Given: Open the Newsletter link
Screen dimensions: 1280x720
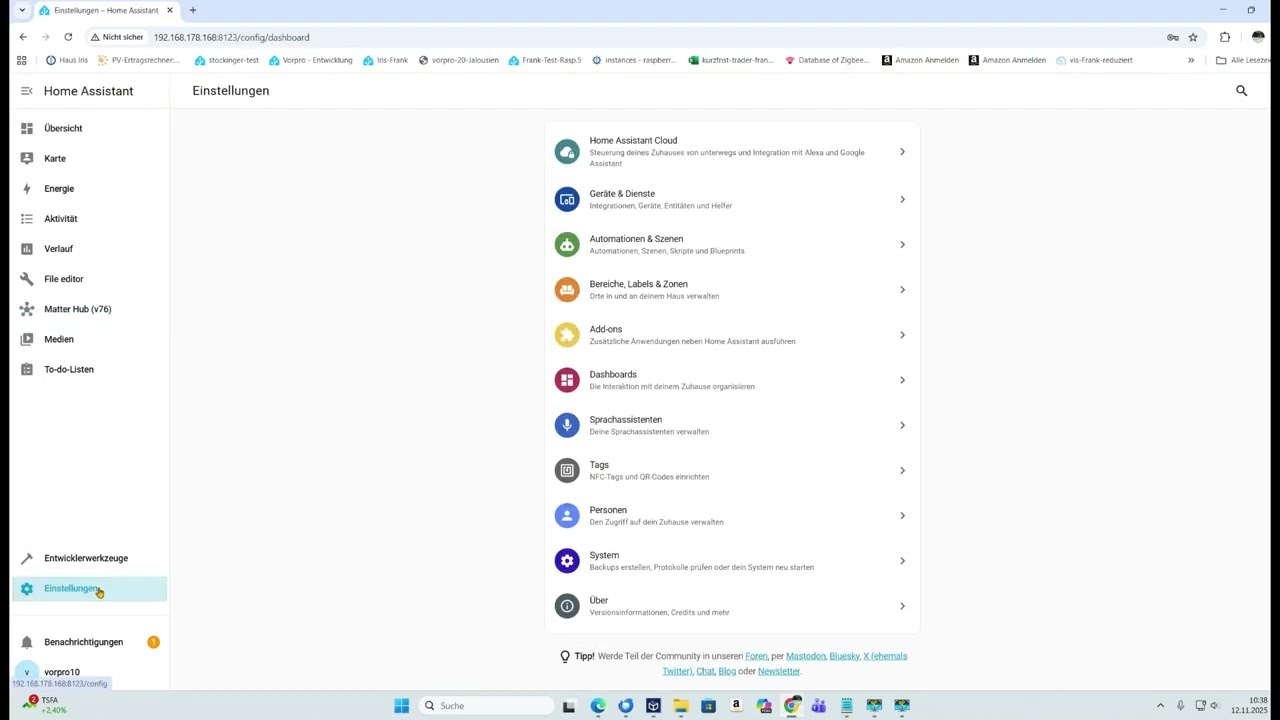Looking at the screenshot, I should pyautogui.click(x=779, y=671).
